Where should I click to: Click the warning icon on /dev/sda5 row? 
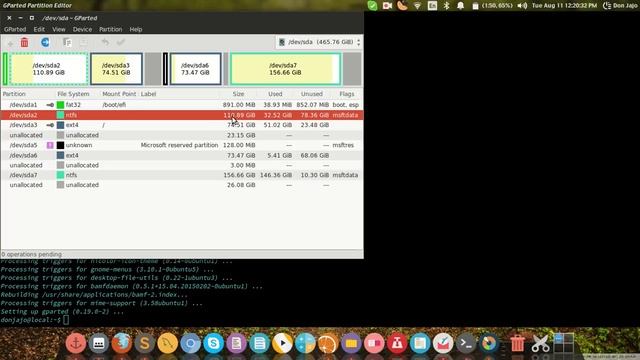click(50, 145)
